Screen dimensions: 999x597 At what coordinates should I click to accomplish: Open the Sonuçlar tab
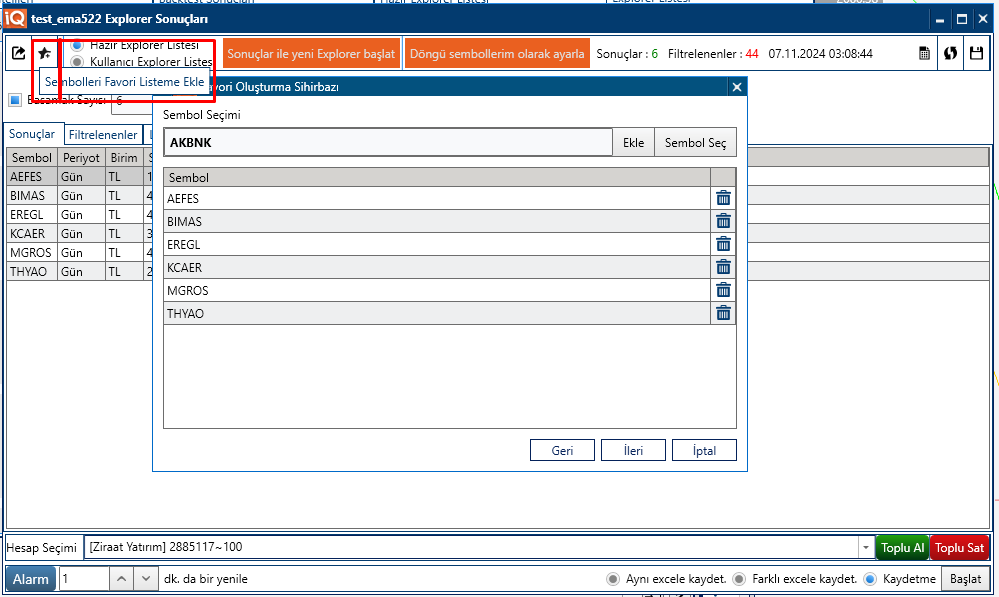click(x=32, y=134)
